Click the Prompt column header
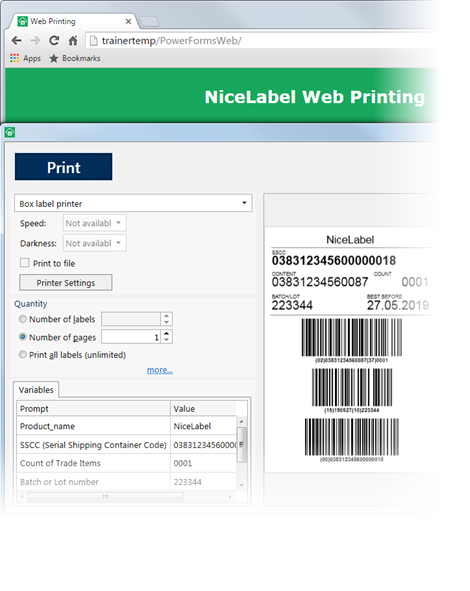This screenshot has height=591, width=470. 93,409
